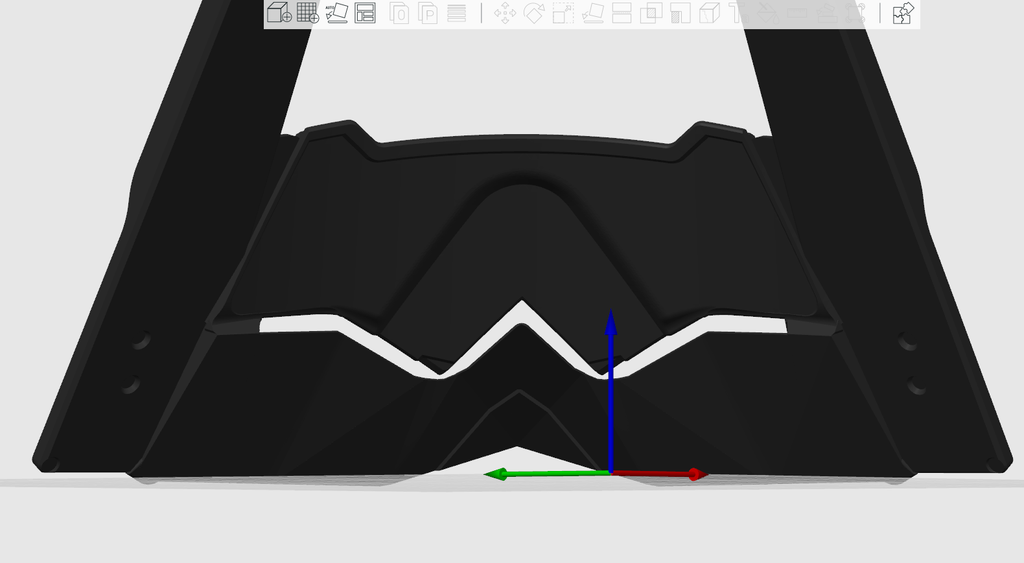Open the Text shape tool

pos(736,12)
